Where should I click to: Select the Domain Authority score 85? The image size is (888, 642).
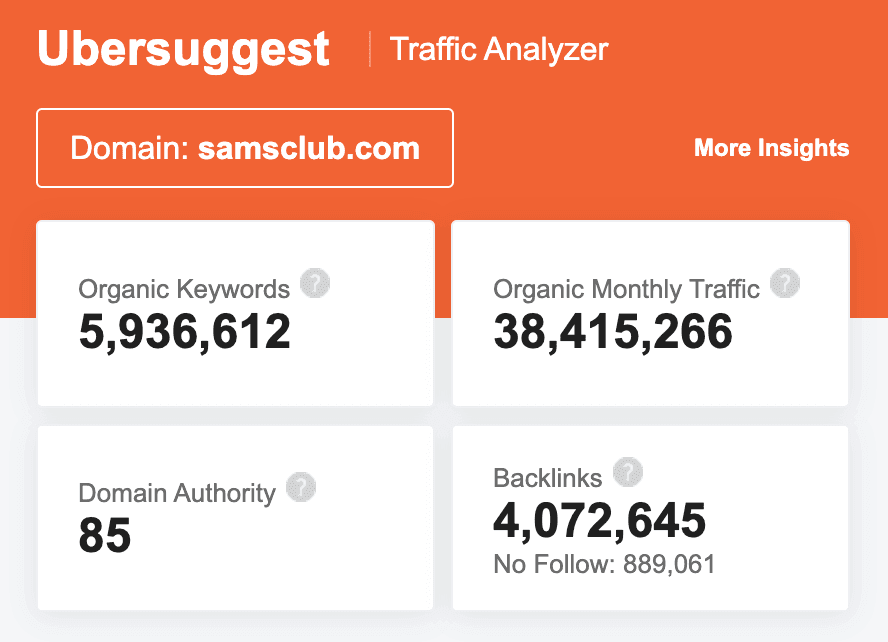pos(104,536)
